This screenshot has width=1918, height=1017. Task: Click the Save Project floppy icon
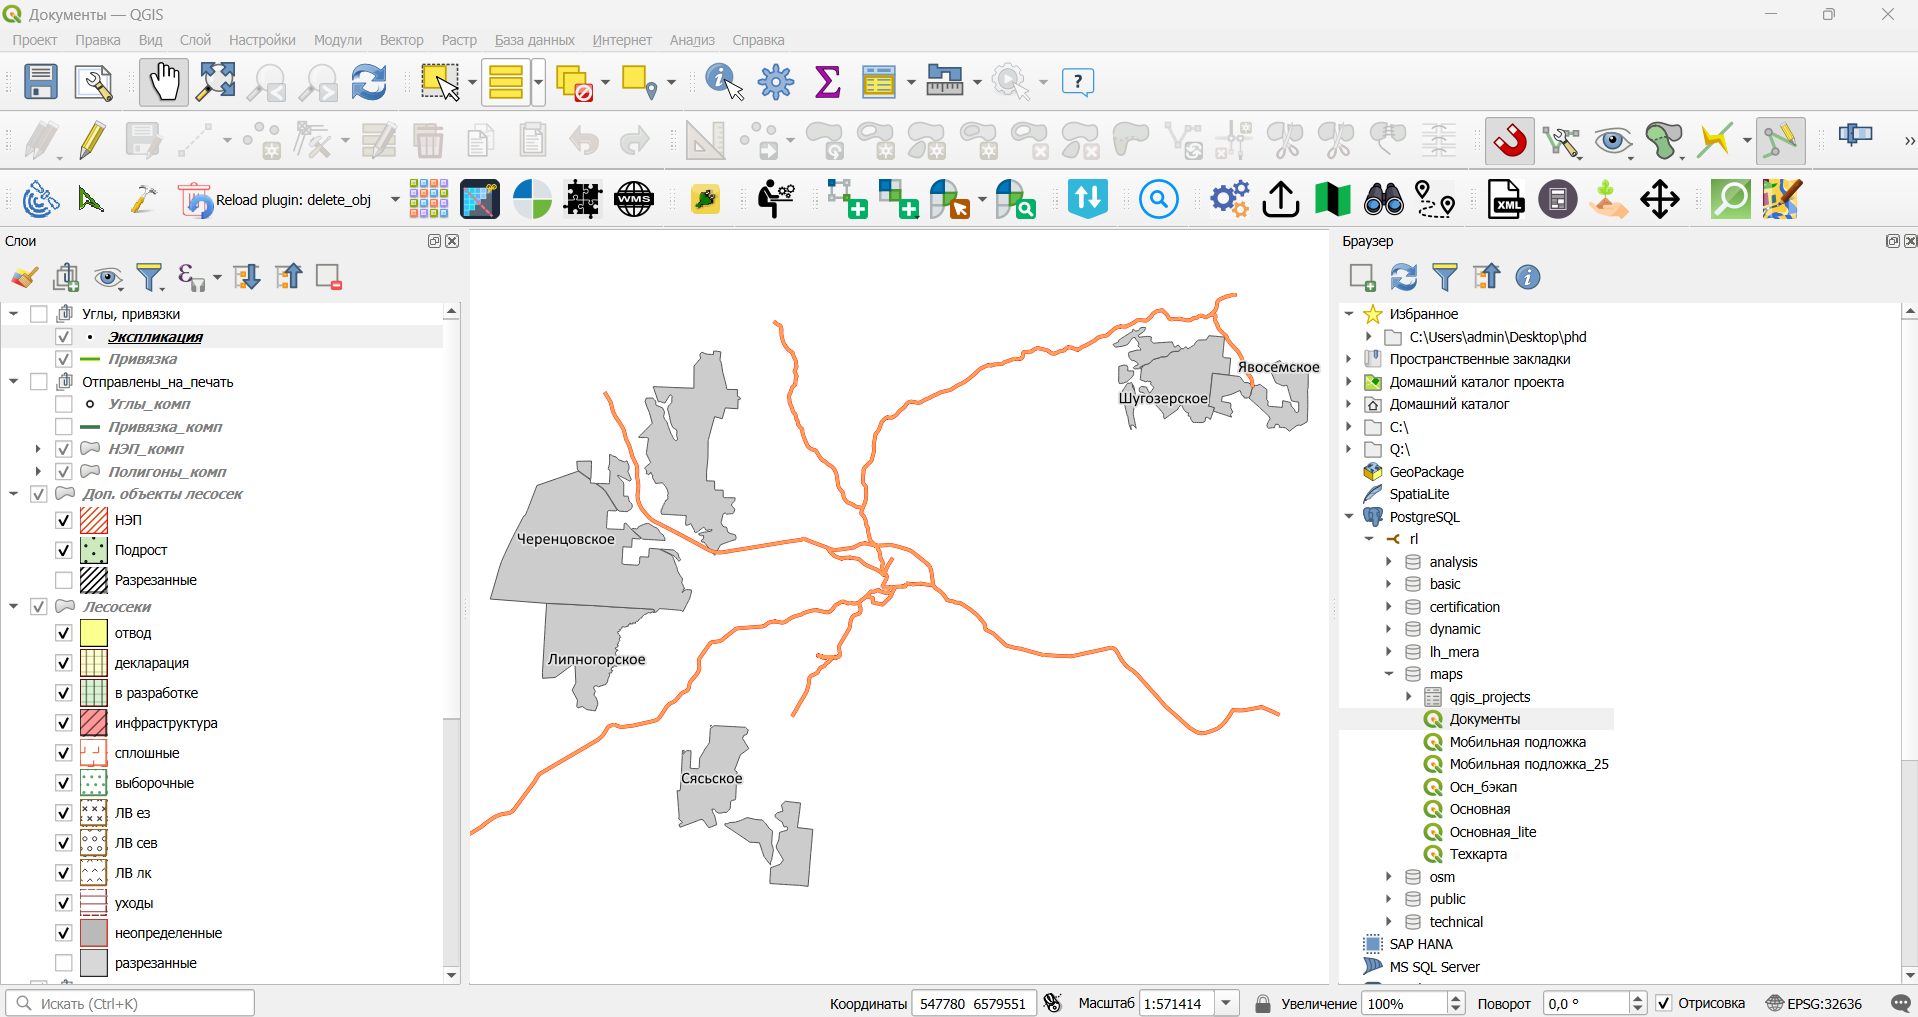coord(41,82)
